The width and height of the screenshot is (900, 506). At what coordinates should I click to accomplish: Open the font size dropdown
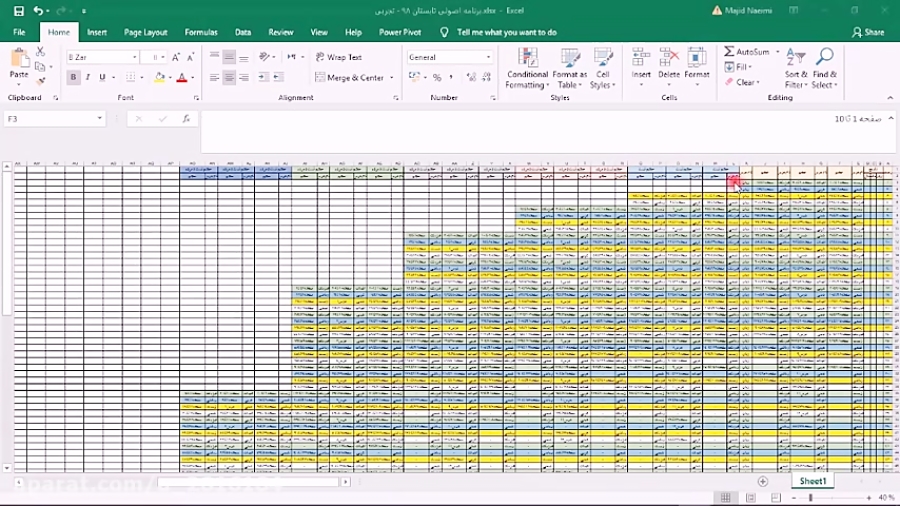click(x=163, y=57)
